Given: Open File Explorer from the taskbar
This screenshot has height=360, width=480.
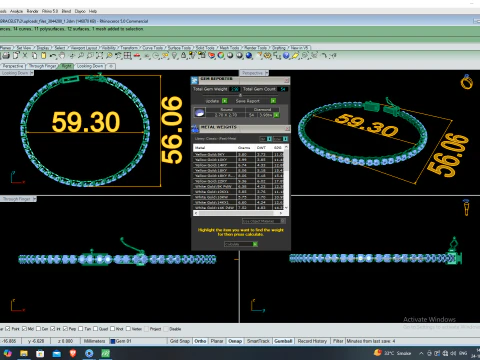Looking at the screenshot, I should click(24, 353).
